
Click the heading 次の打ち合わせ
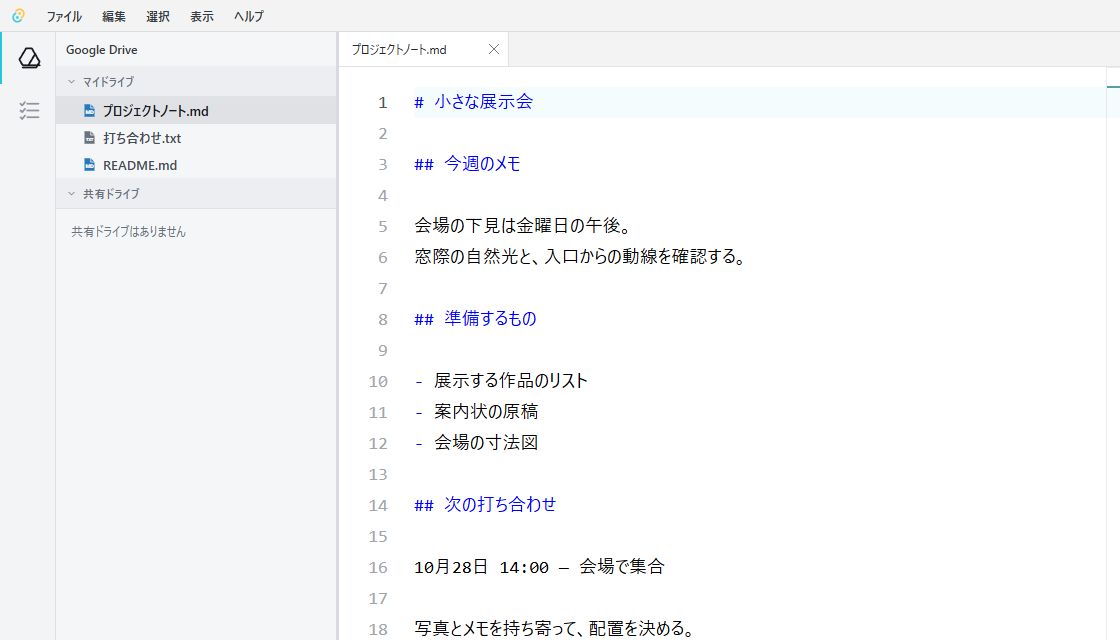pos(485,505)
